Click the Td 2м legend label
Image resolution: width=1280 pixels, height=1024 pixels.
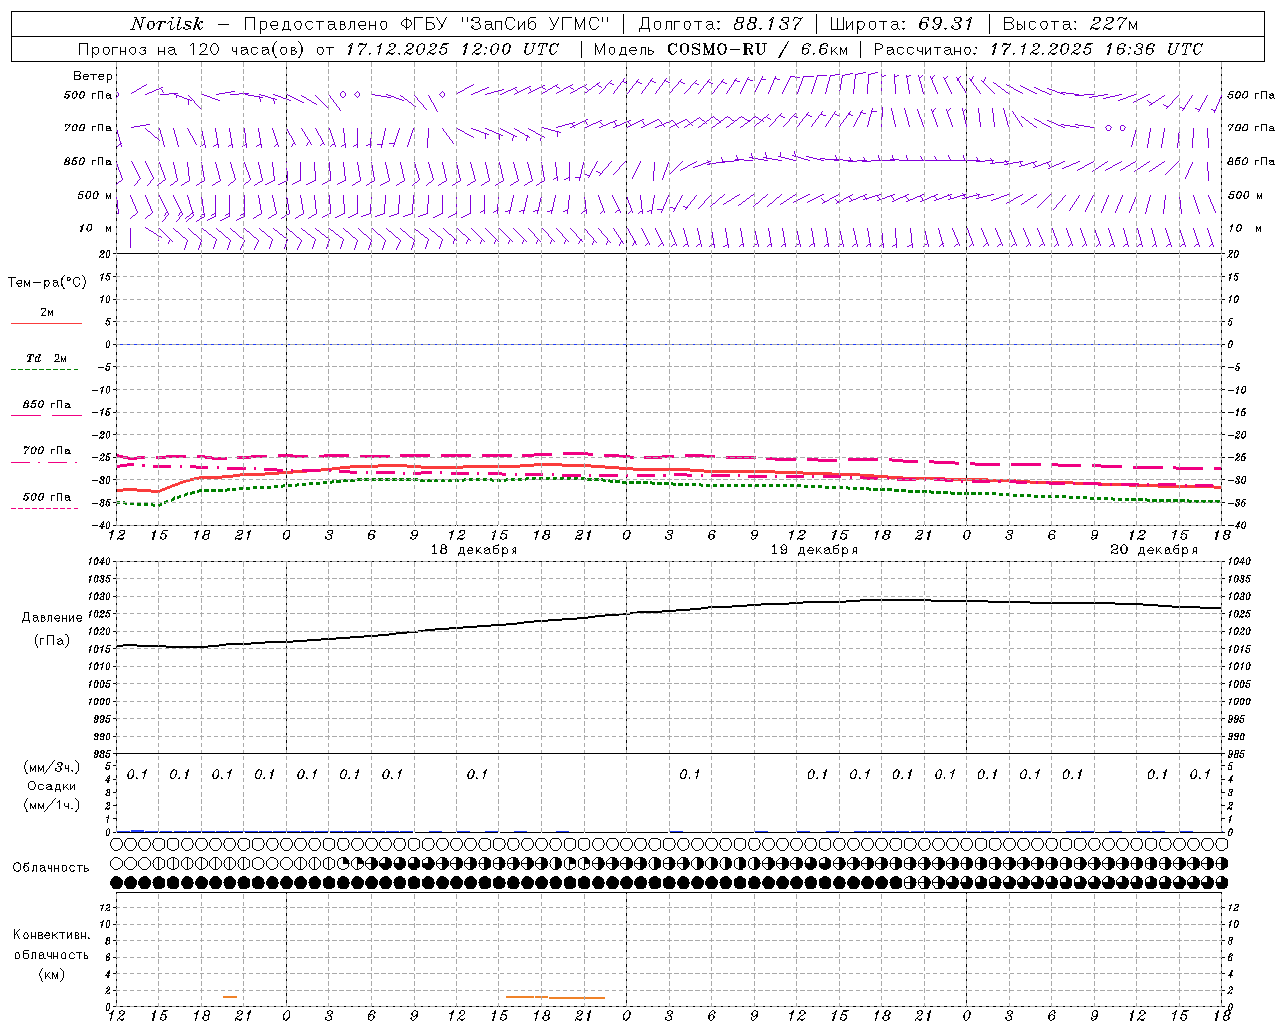click(47, 358)
